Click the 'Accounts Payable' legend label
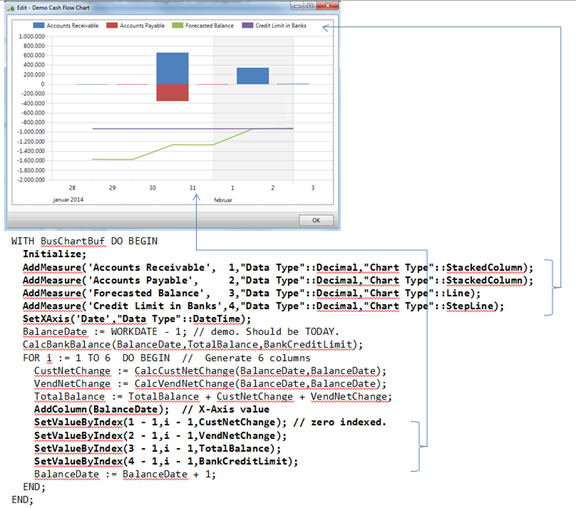Image resolution: width=576 pixels, height=508 pixels. (x=142, y=26)
